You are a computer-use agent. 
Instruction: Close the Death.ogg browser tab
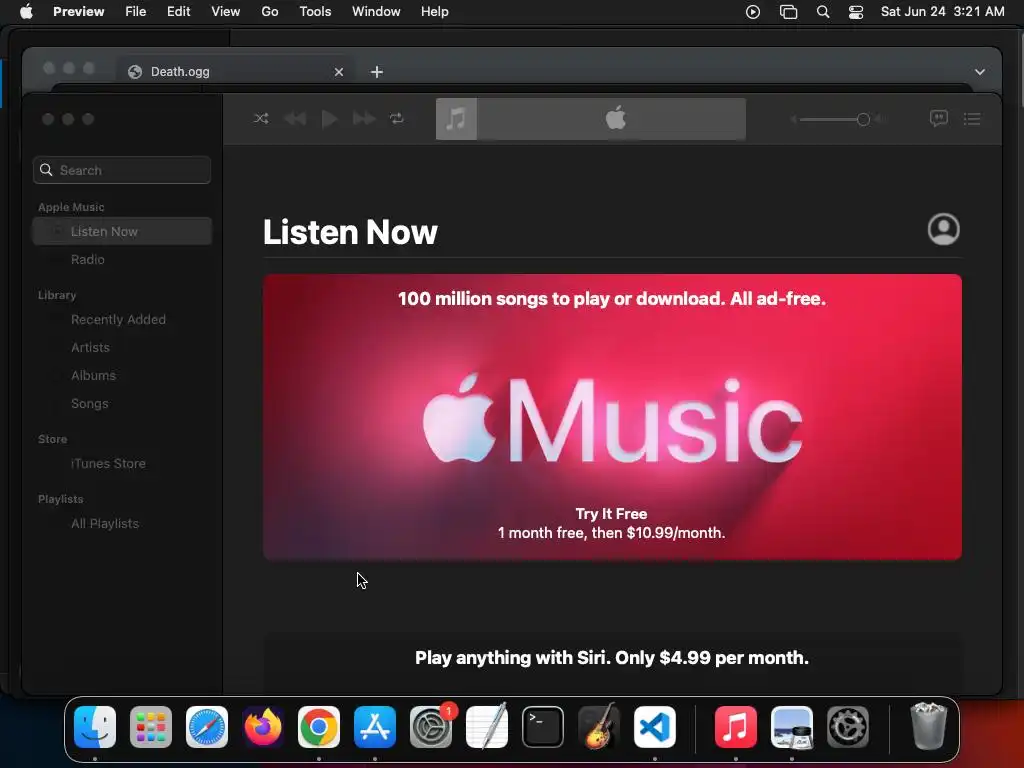pyautogui.click(x=338, y=72)
